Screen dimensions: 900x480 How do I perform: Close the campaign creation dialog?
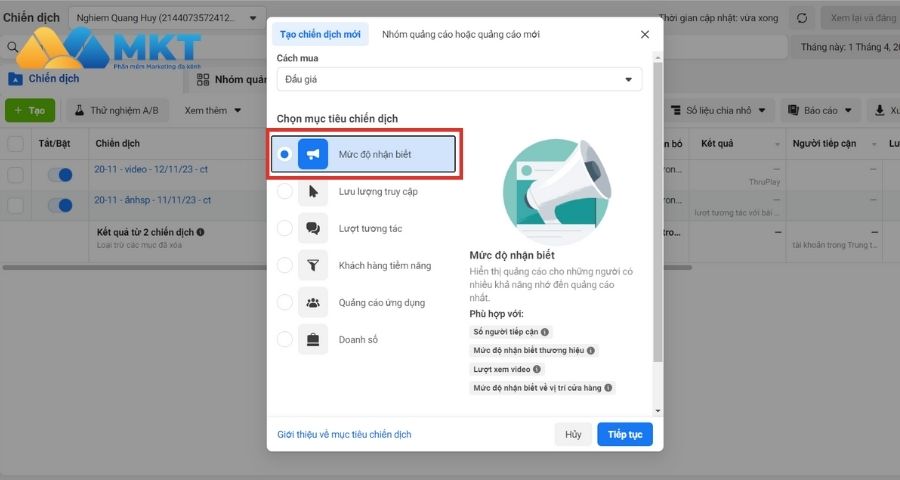coord(644,34)
